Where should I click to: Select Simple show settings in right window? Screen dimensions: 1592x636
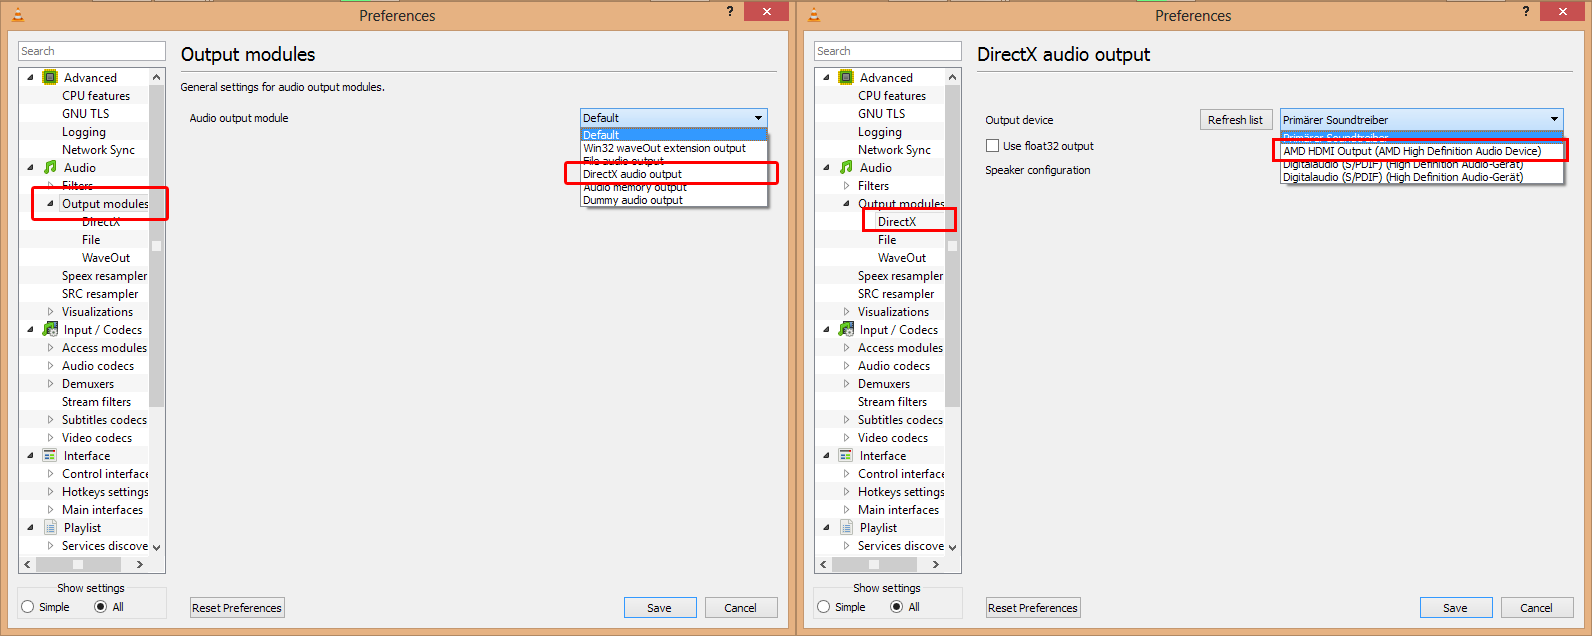click(x=824, y=607)
